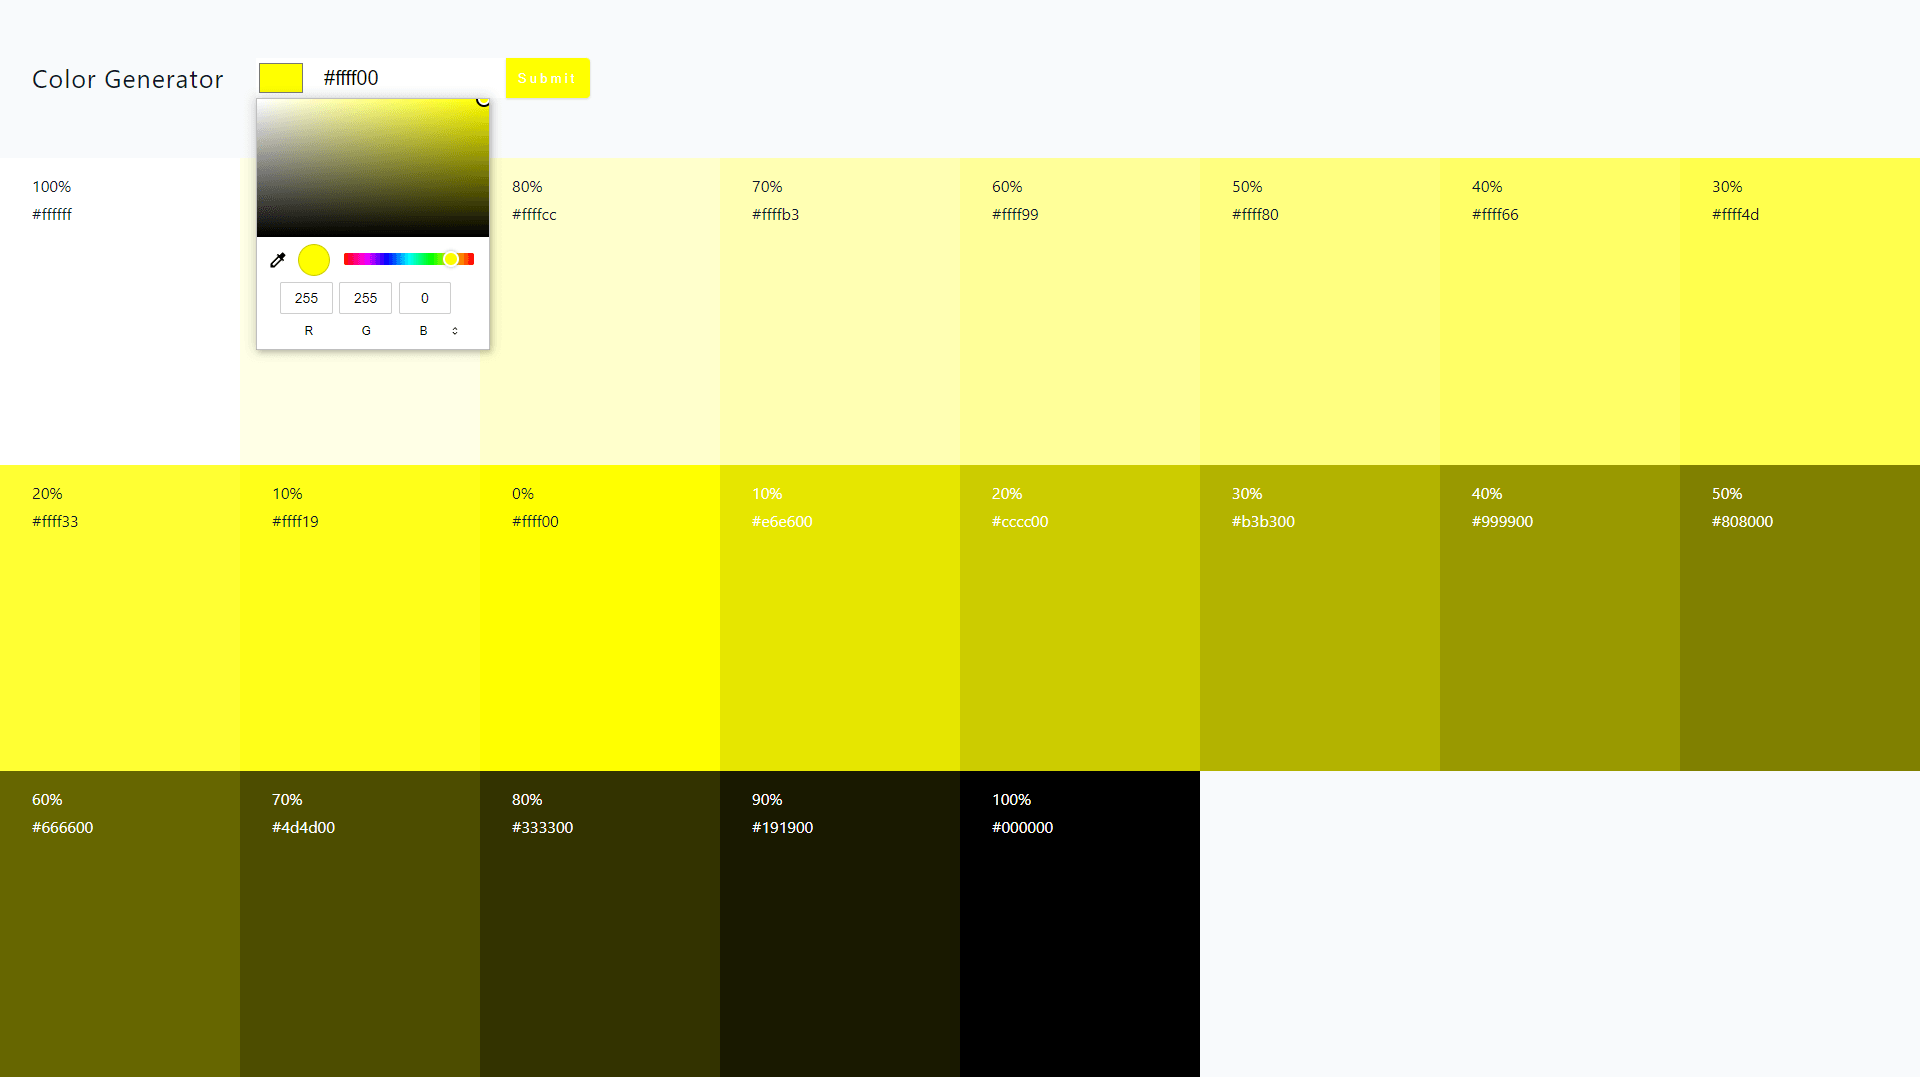Image resolution: width=1920 pixels, height=1077 pixels.
Task: Activate the eyedropper tool in color picker
Action: tap(278, 260)
